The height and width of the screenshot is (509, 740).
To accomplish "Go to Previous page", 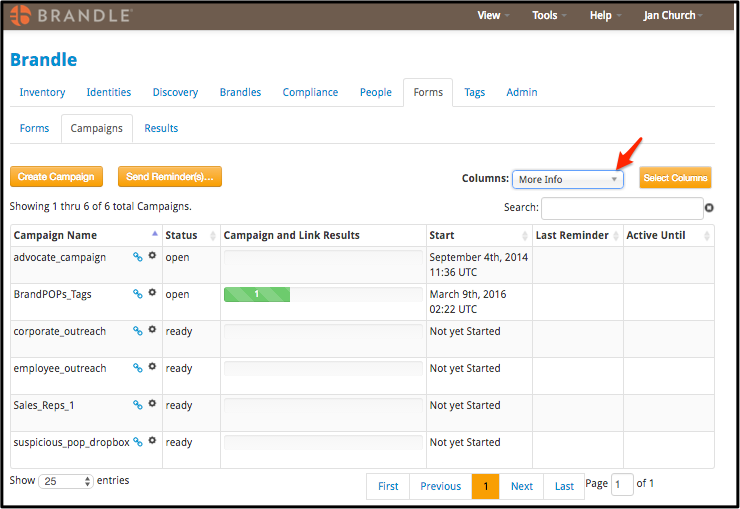I will 441,486.
